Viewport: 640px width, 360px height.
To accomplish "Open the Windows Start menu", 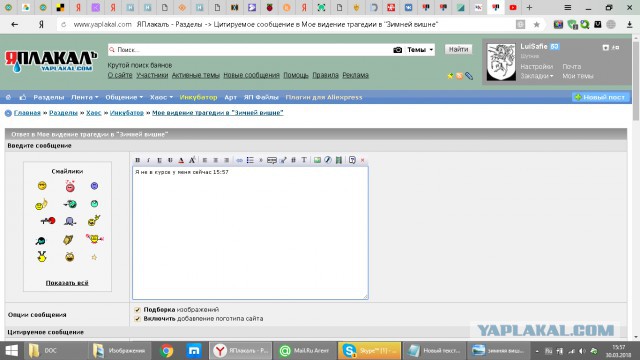I will coord(11,351).
